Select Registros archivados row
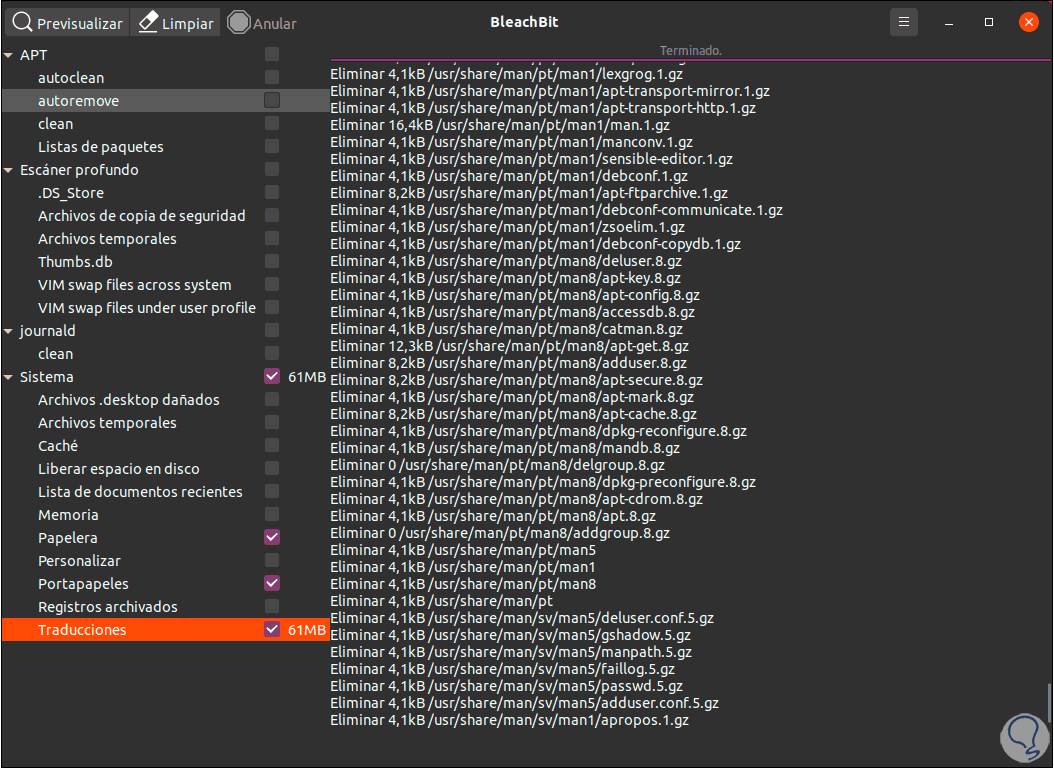Screen dimensions: 1054x768 pos(165,607)
